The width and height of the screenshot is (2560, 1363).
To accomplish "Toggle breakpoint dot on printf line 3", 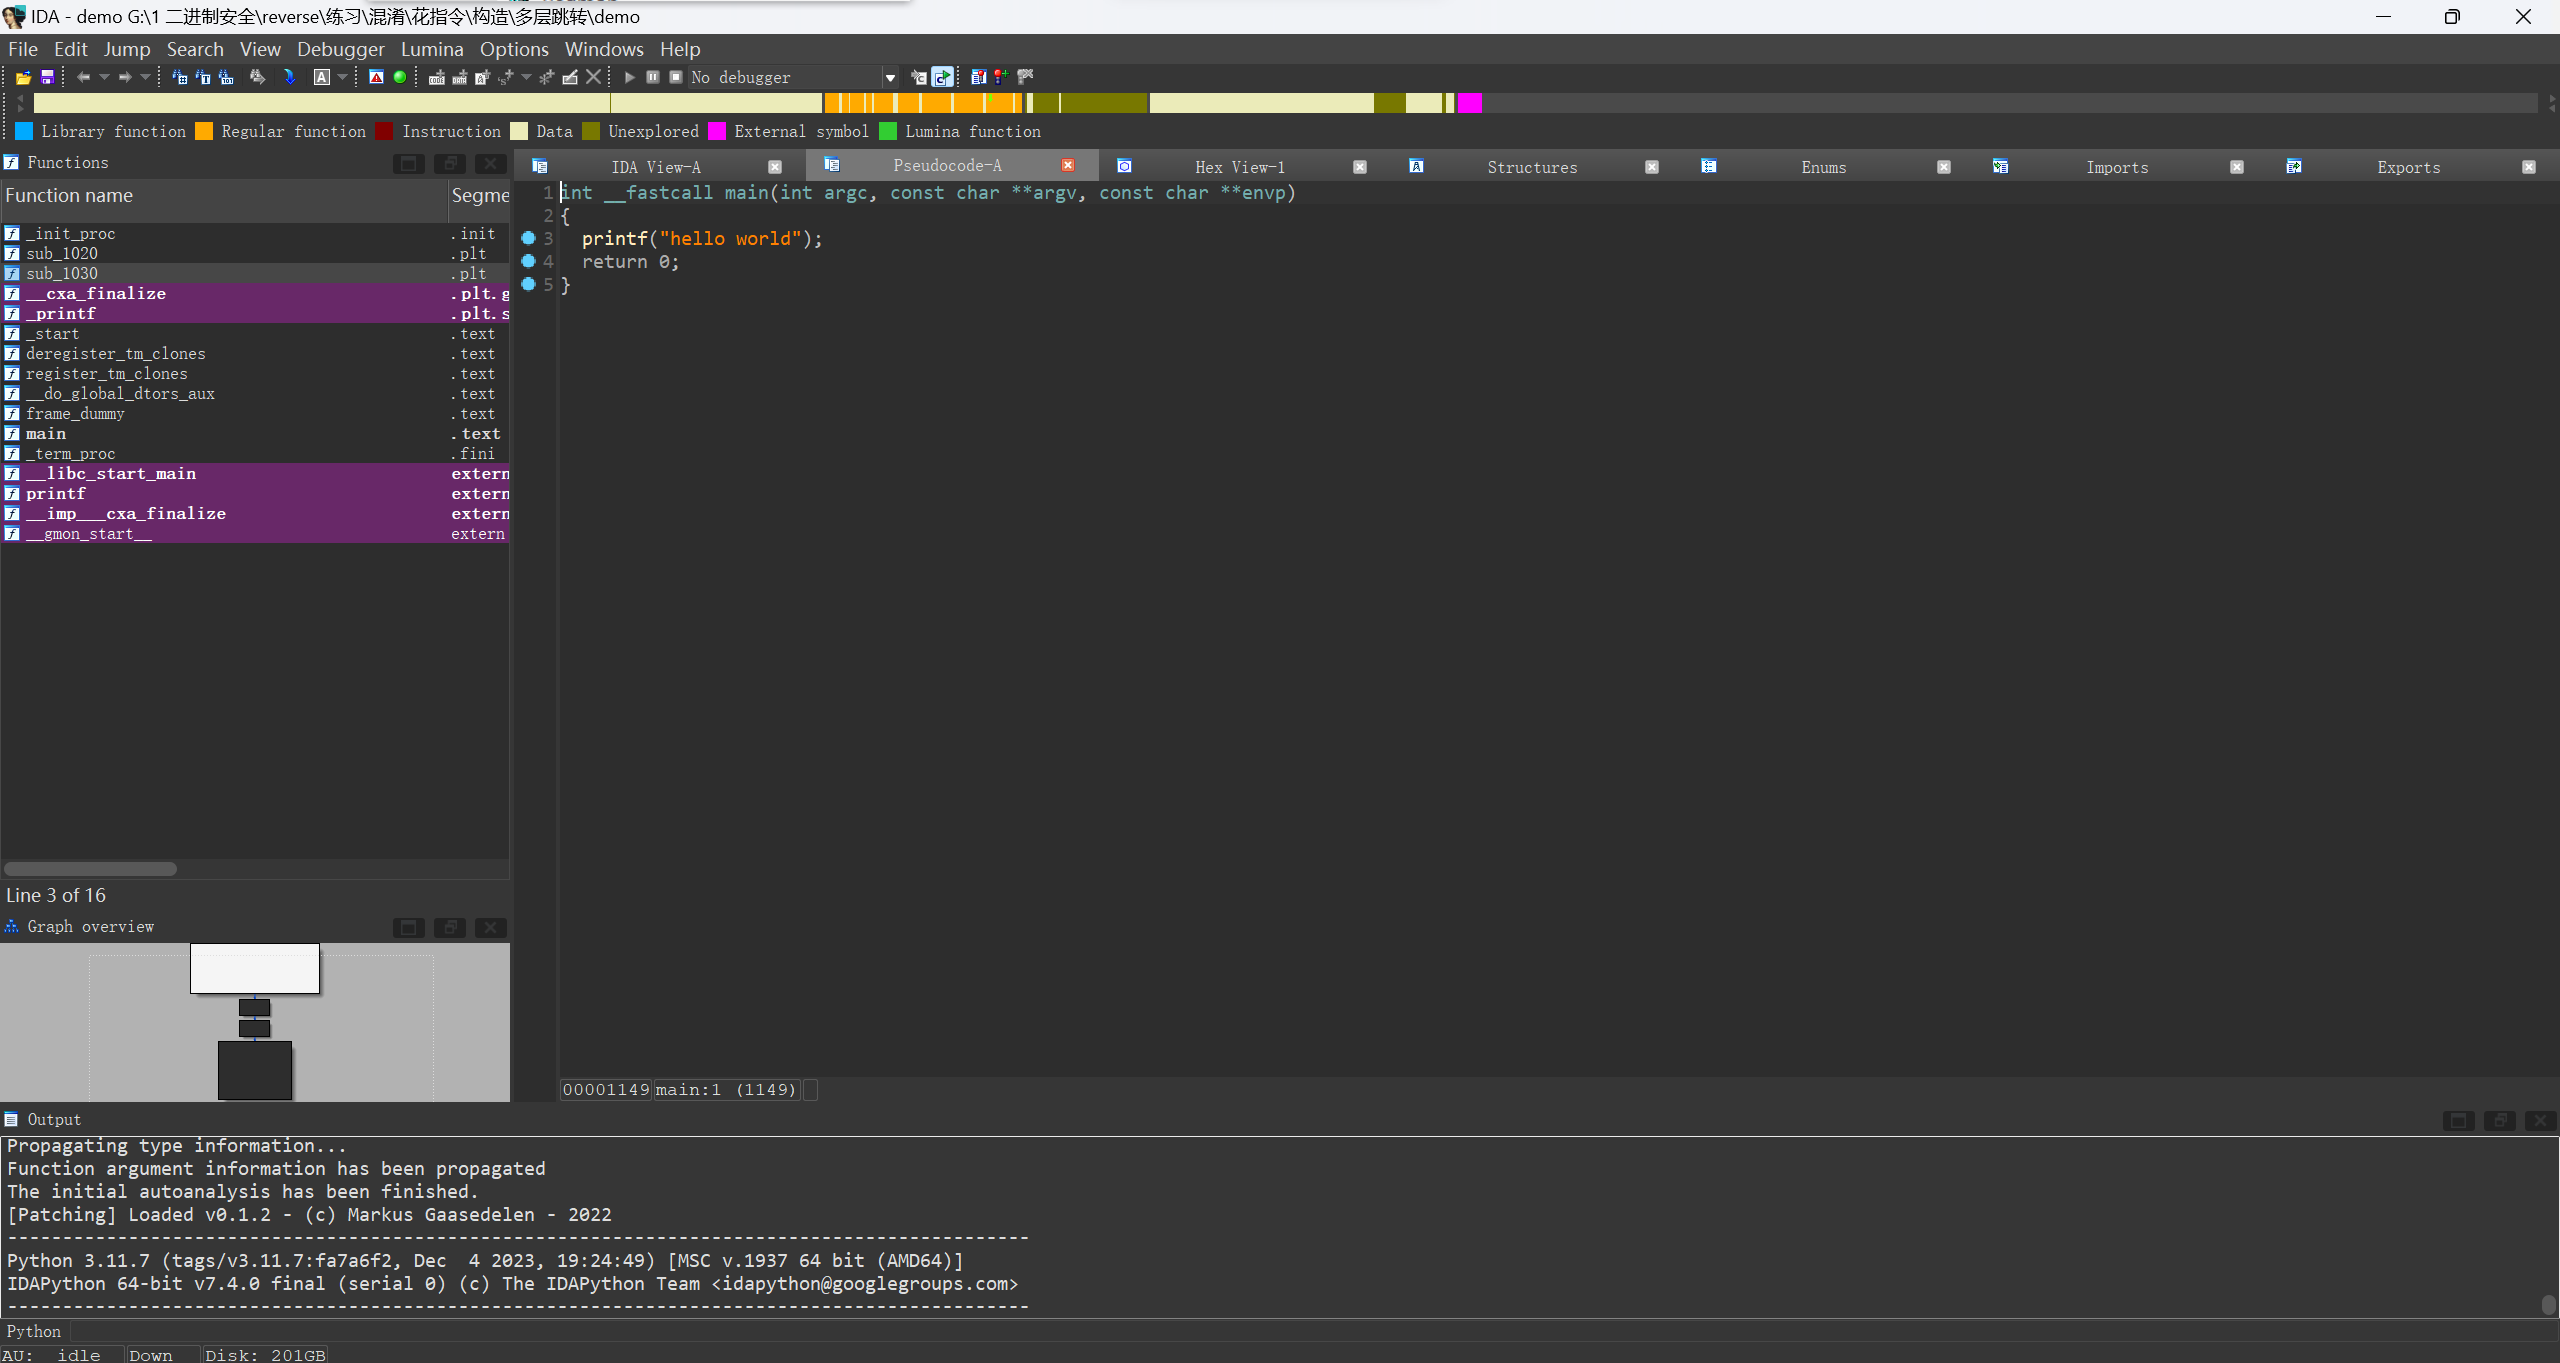I will click(x=529, y=238).
